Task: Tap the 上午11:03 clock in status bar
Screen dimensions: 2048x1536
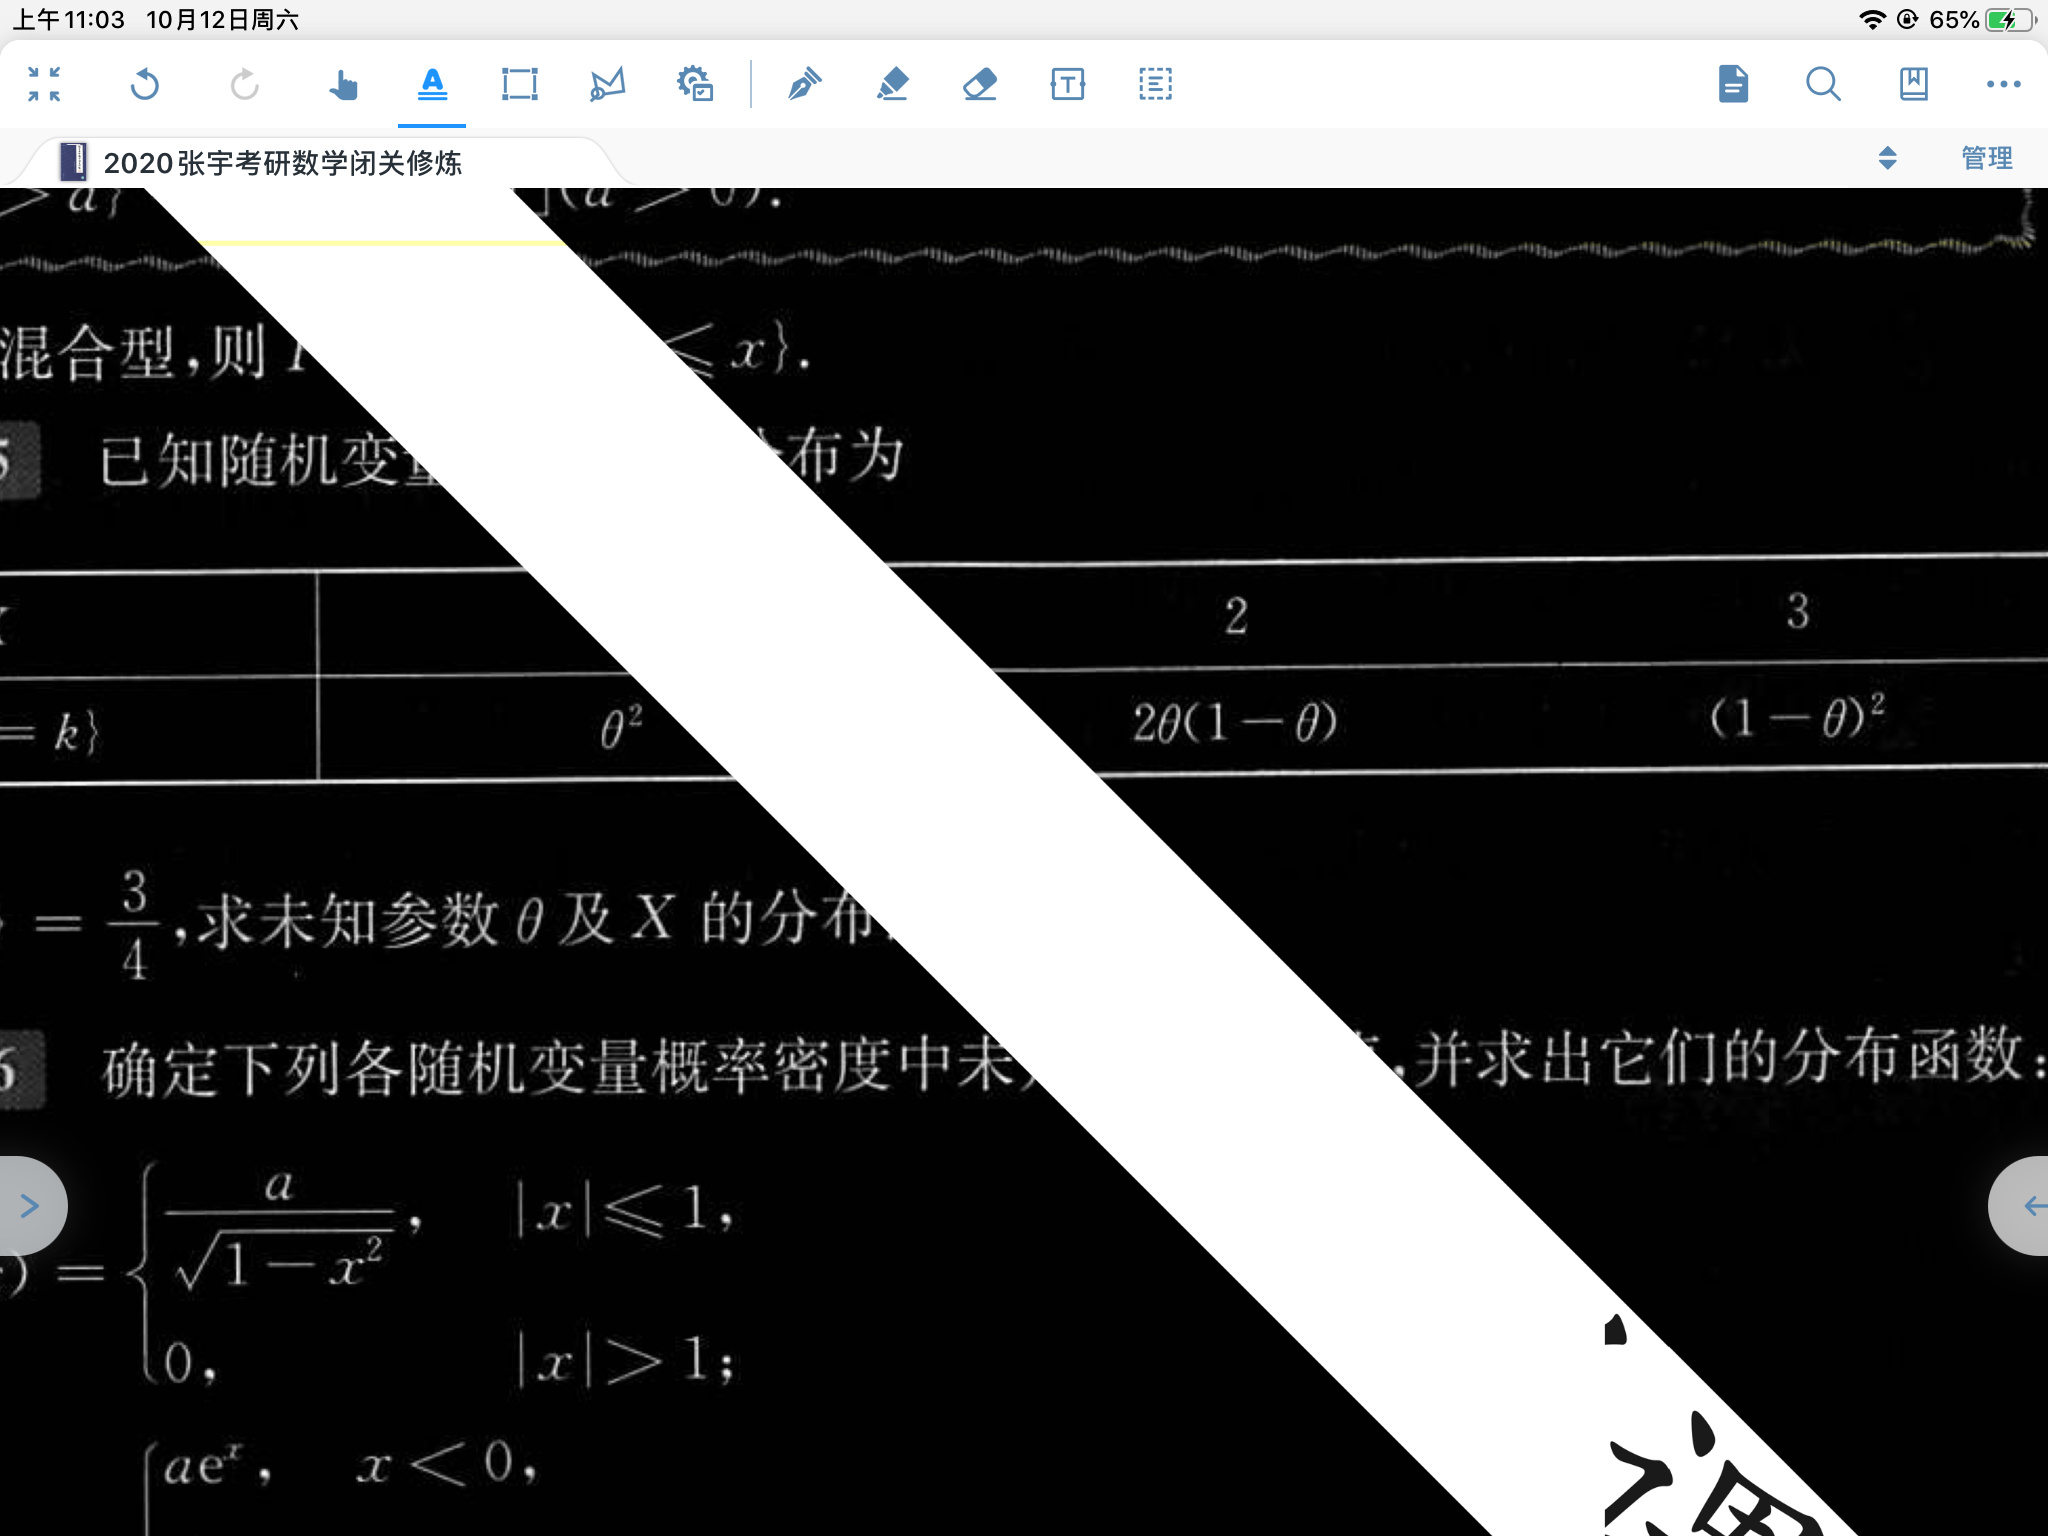Action: click(x=69, y=20)
